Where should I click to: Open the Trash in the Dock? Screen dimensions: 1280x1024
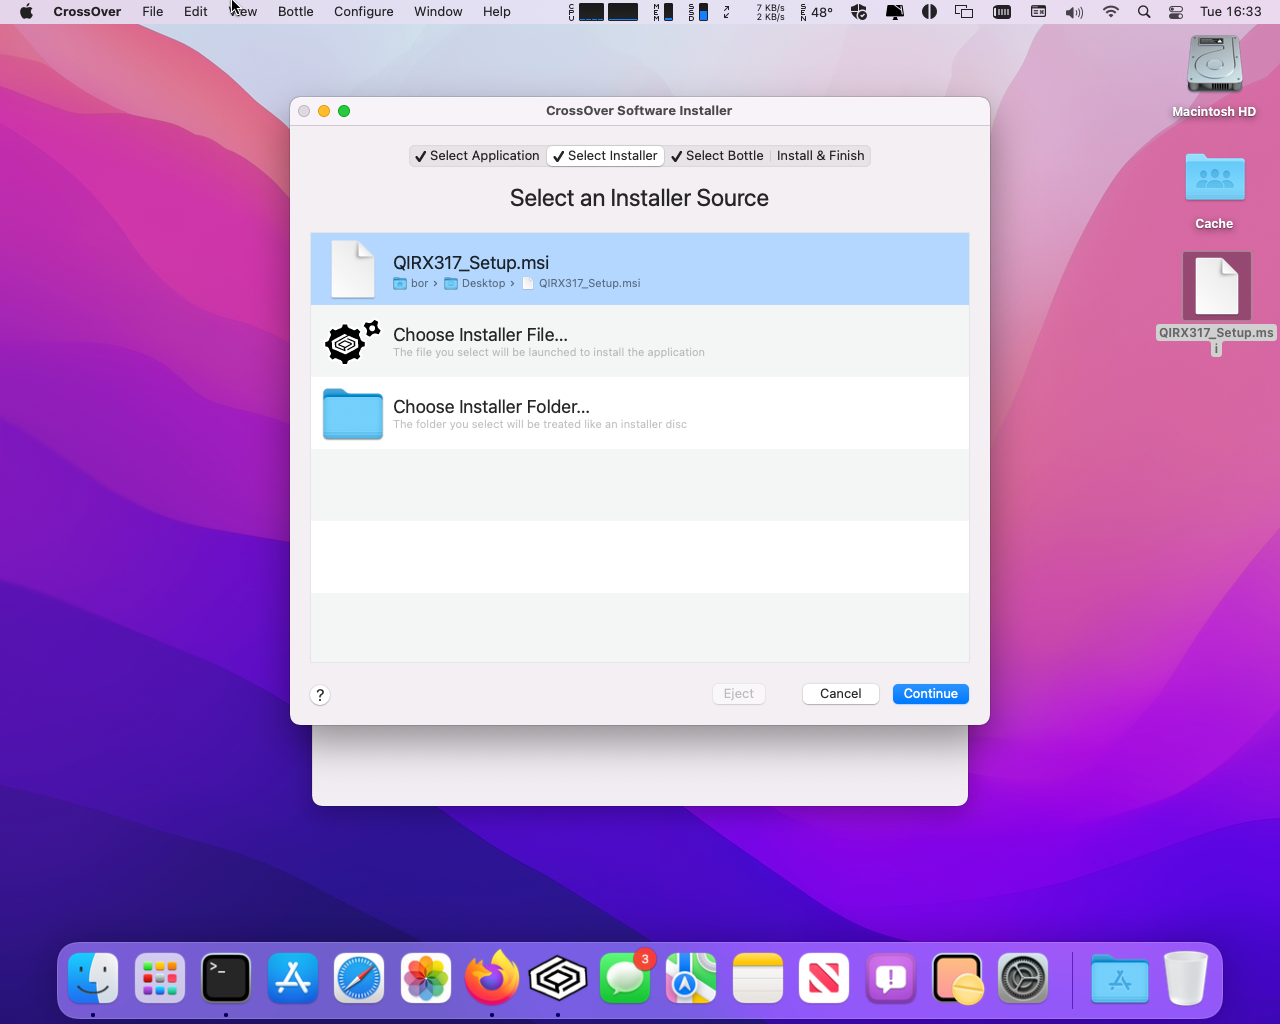[x=1186, y=977]
